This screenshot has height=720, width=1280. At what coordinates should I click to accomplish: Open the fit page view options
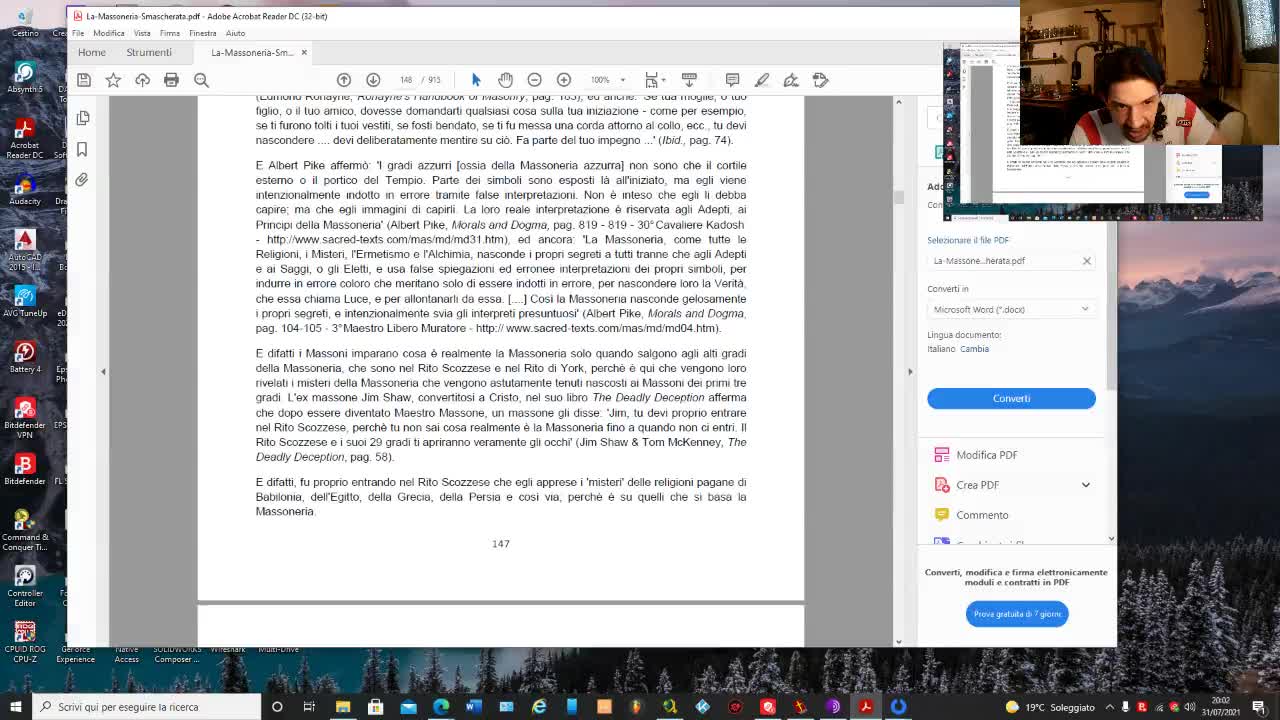pyautogui.click(x=654, y=80)
